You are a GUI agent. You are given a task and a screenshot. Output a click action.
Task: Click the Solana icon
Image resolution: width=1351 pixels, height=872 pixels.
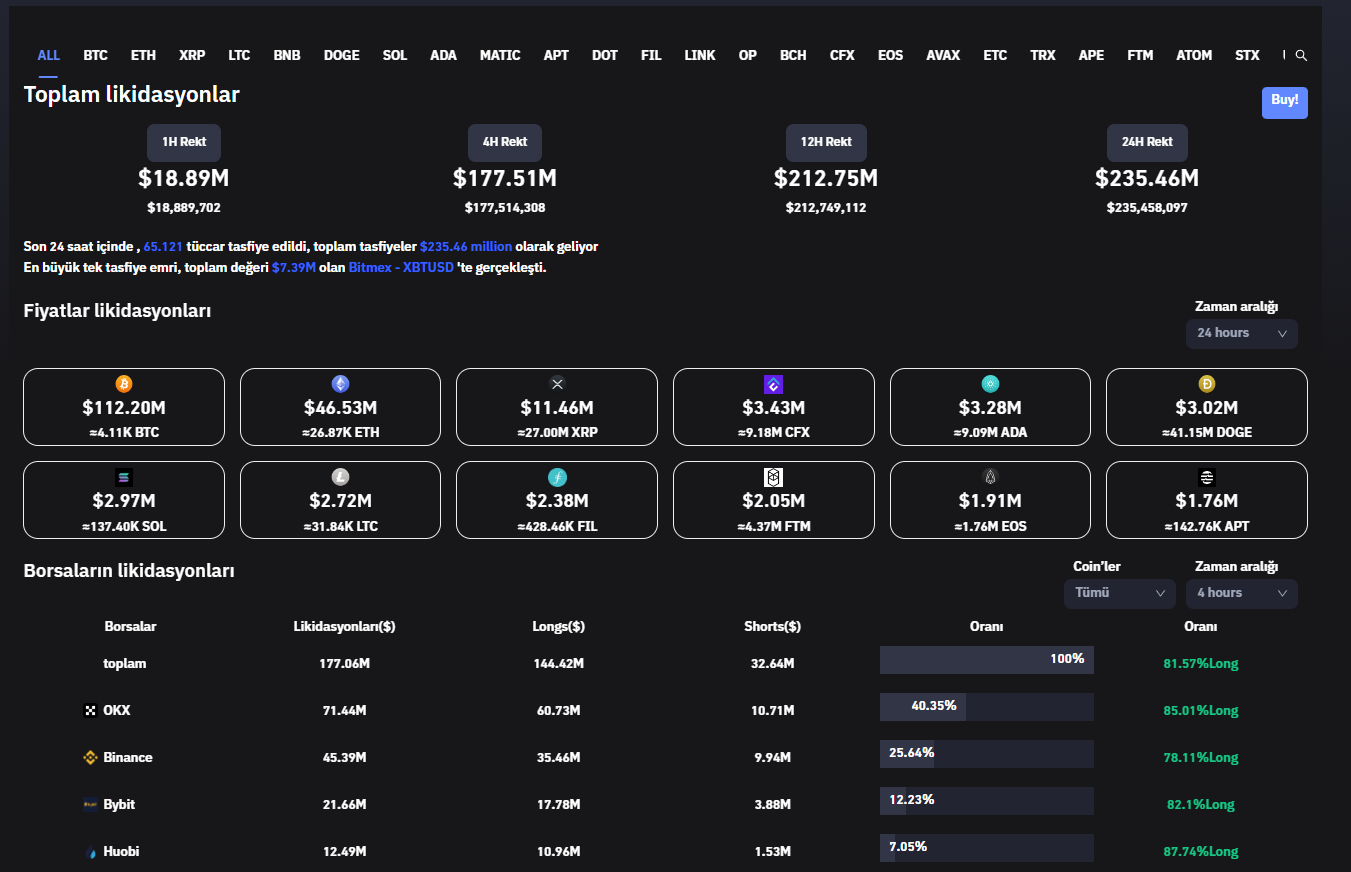124,477
